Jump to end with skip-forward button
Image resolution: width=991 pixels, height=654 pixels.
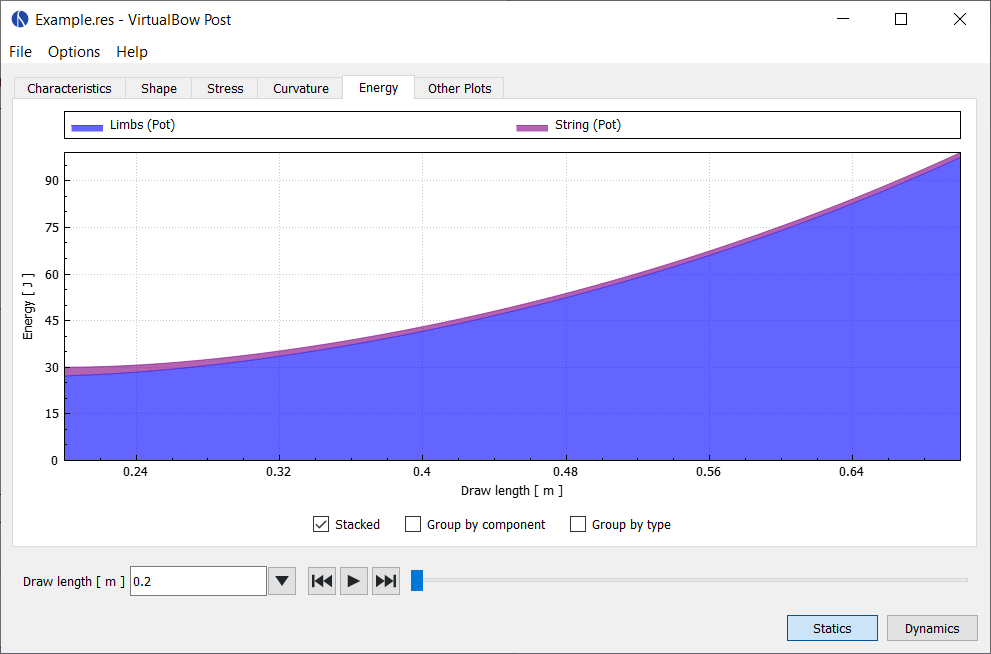pyautogui.click(x=386, y=581)
